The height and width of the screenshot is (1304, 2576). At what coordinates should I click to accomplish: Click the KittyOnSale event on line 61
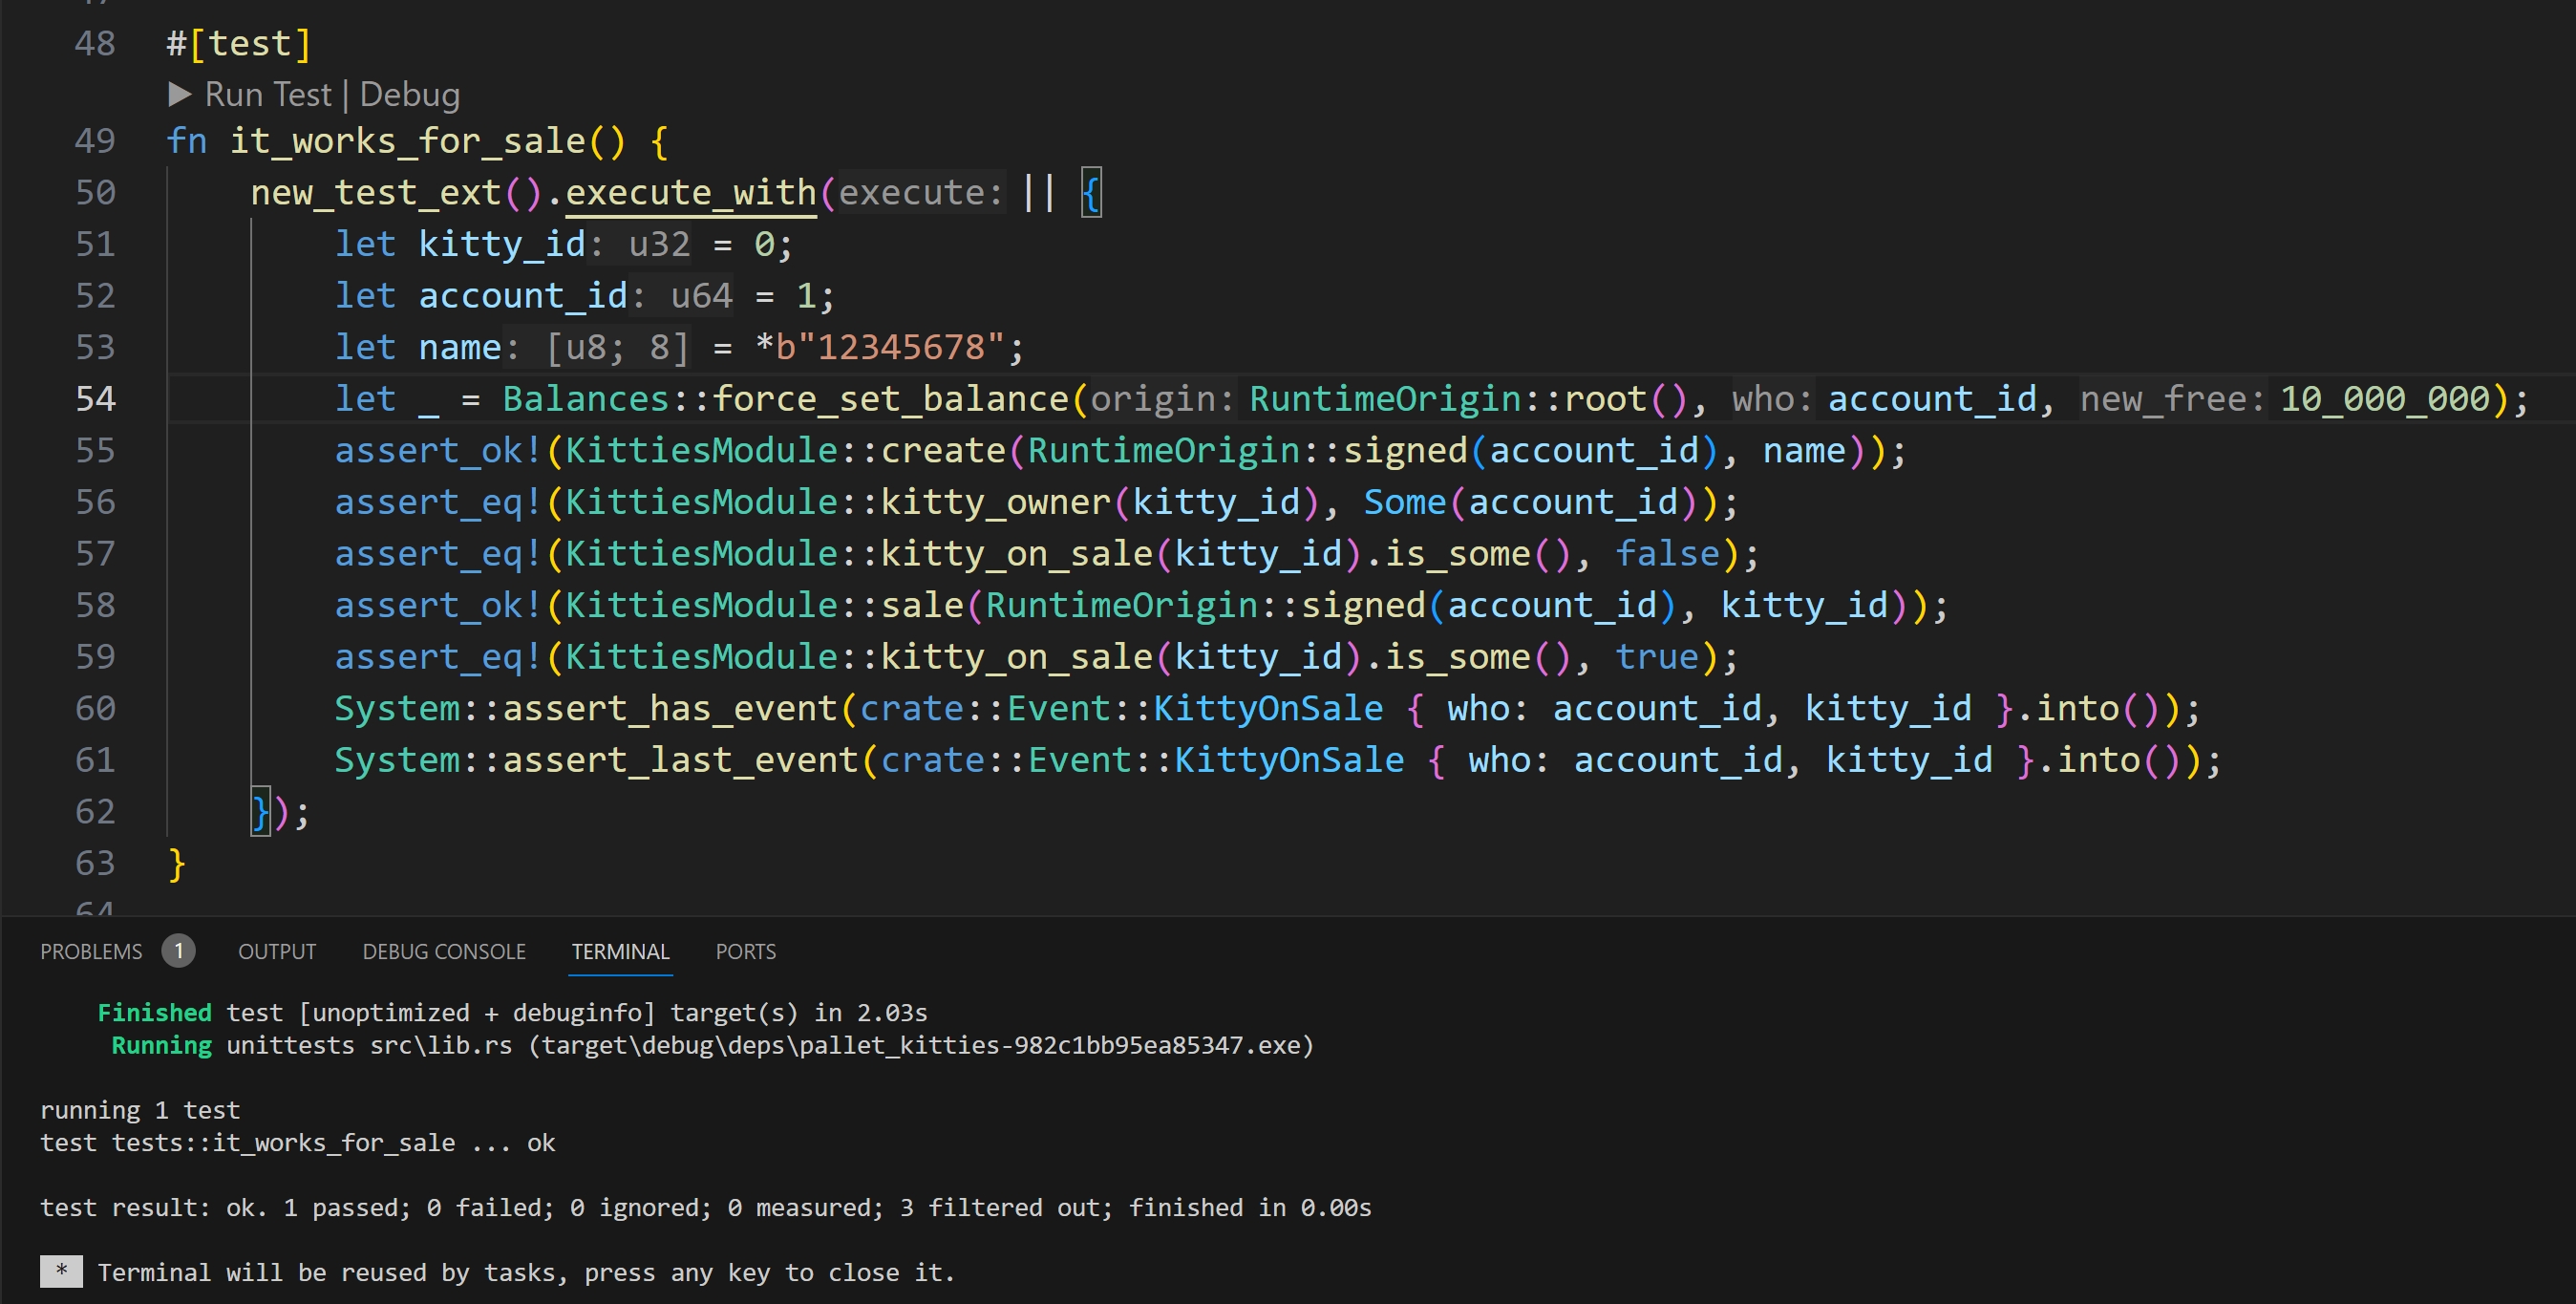(x=1289, y=760)
